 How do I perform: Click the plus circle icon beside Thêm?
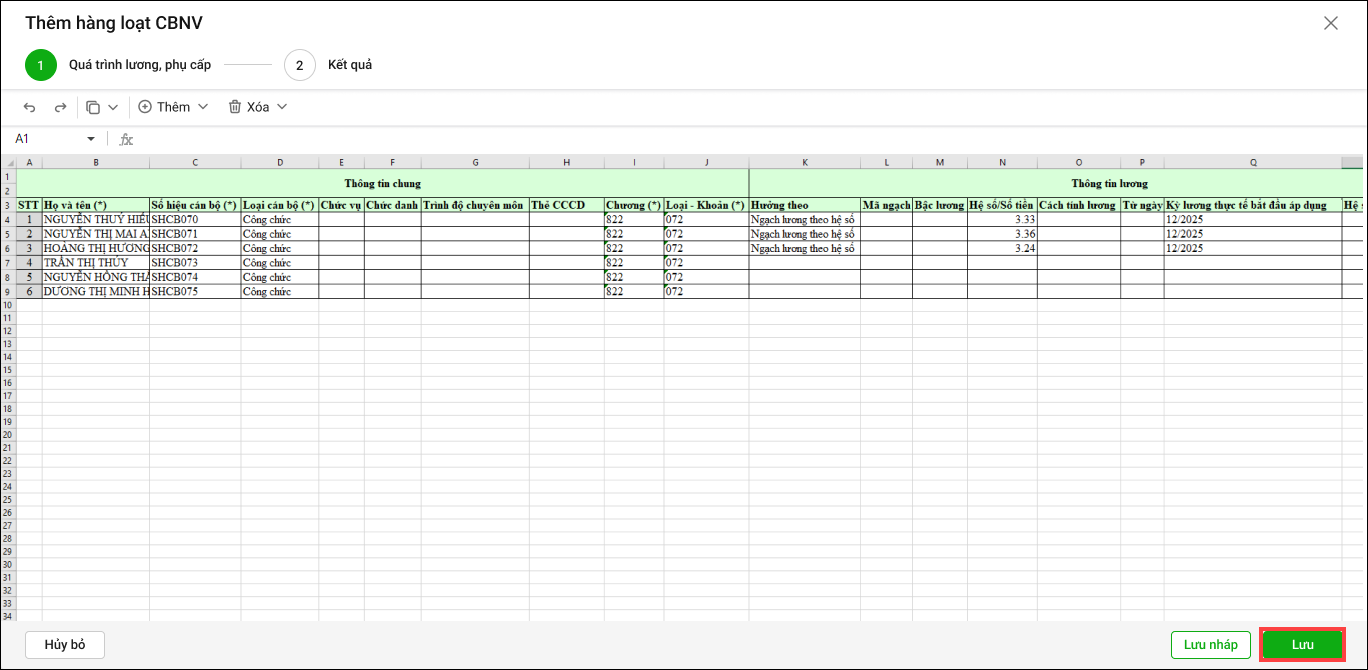[x=145, y=107]
